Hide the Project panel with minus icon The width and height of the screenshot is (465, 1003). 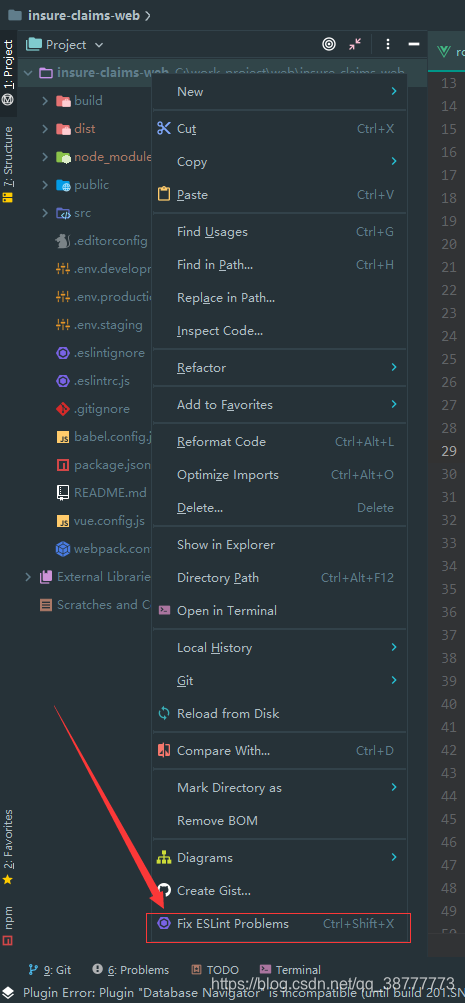pyautogui.click(x=414, y=44)
